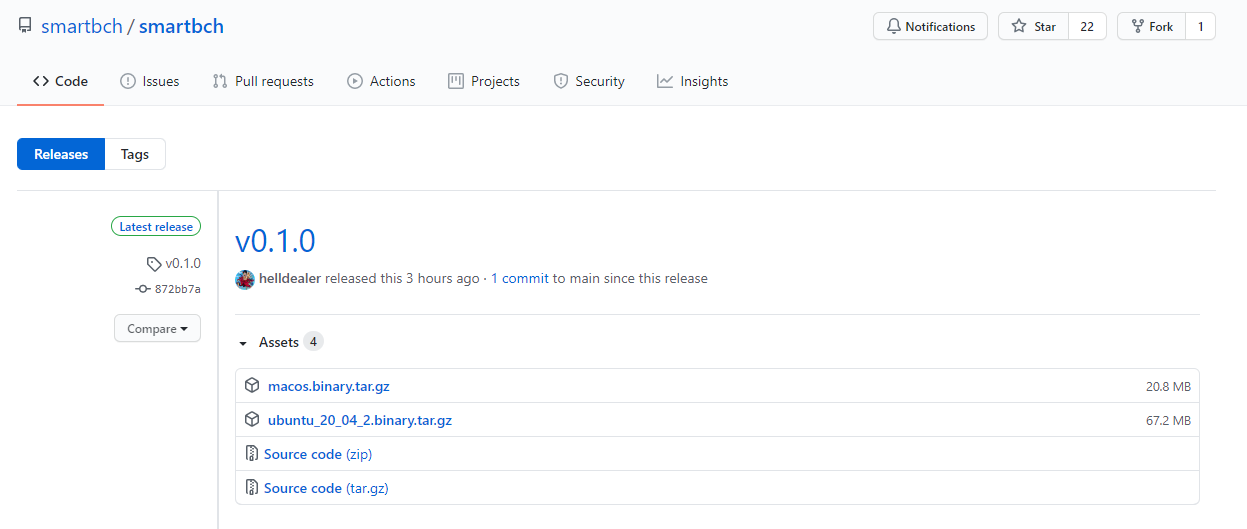1247x529 pixels.
Task: Open the Insights tab
Action: point(692,81)
